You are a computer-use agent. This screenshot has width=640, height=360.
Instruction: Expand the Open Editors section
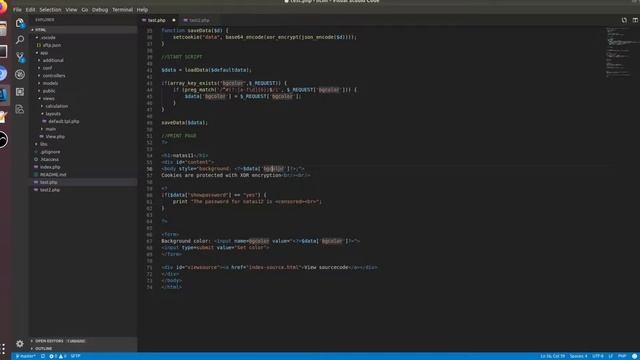[x=49, y=341]
